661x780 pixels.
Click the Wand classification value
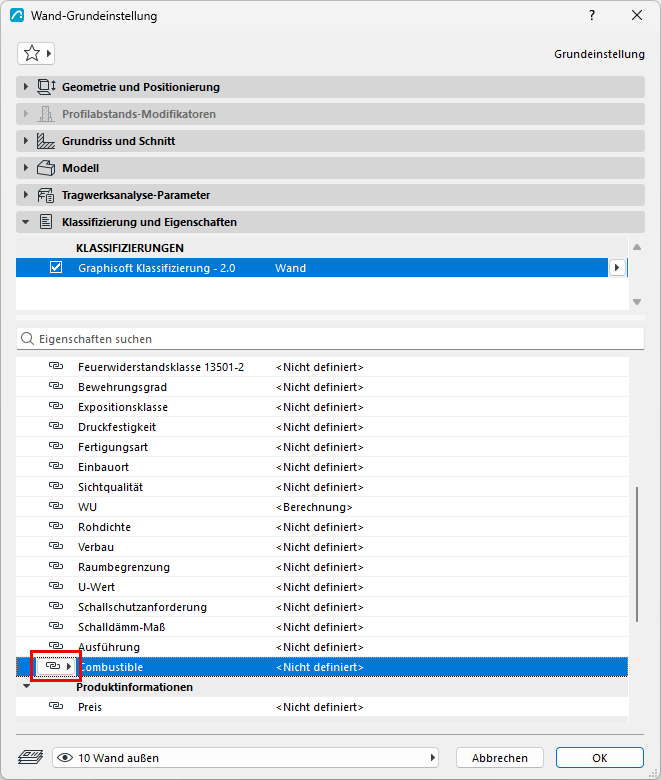tap(290, 268)
